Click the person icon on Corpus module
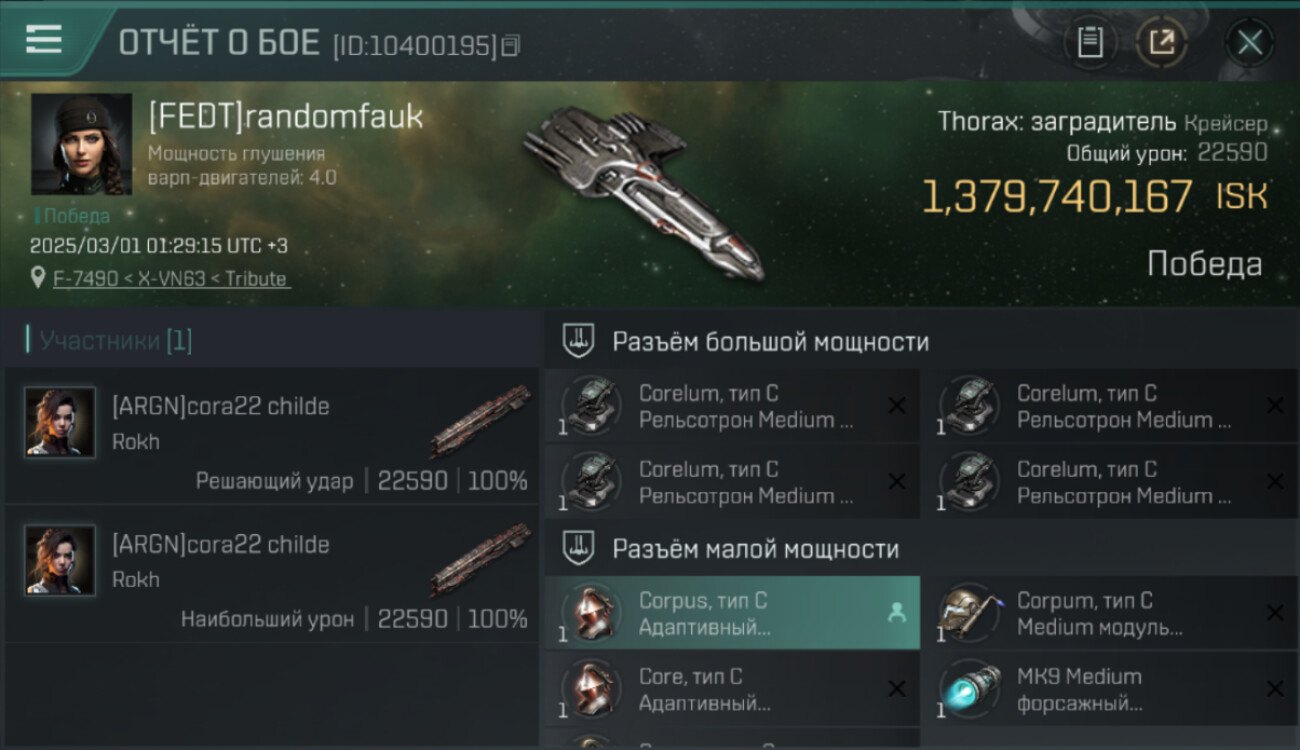 [897, 613]
